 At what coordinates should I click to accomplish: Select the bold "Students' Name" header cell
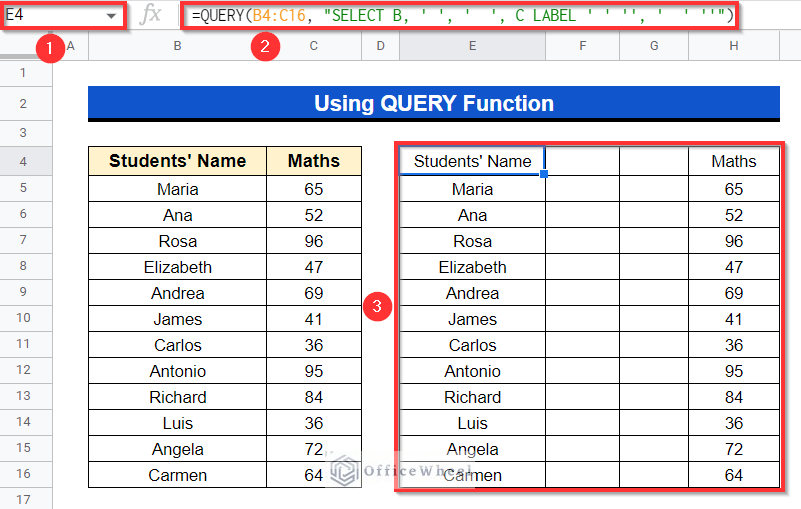(x=177, y=161)
